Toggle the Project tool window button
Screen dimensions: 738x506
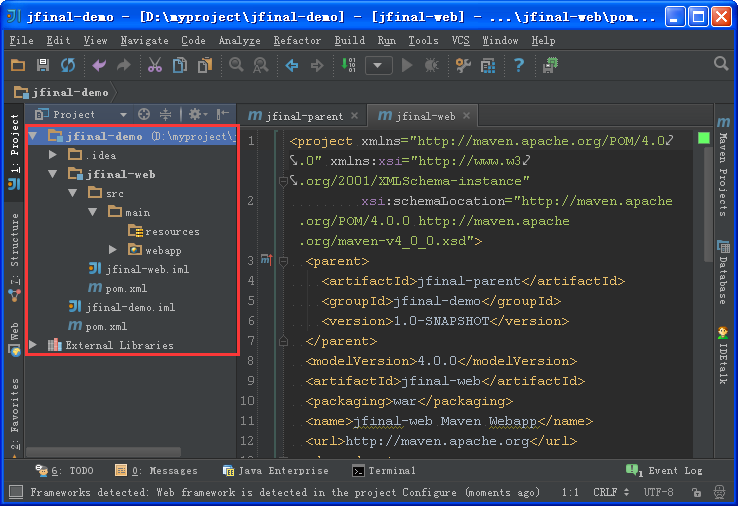[x=14, y=151]
